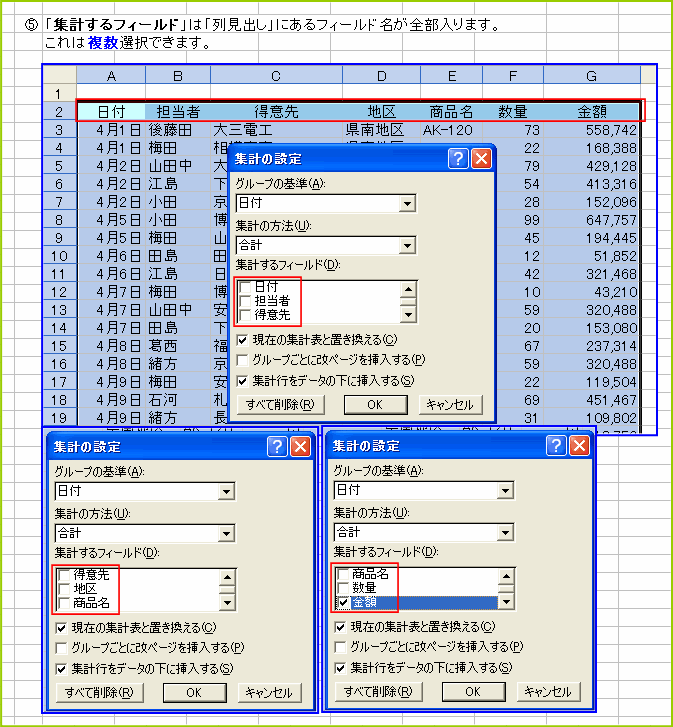This screenshot has width=673, height=727.
Task: Click amount cell 558,742
Action: [x=591, y=130]
